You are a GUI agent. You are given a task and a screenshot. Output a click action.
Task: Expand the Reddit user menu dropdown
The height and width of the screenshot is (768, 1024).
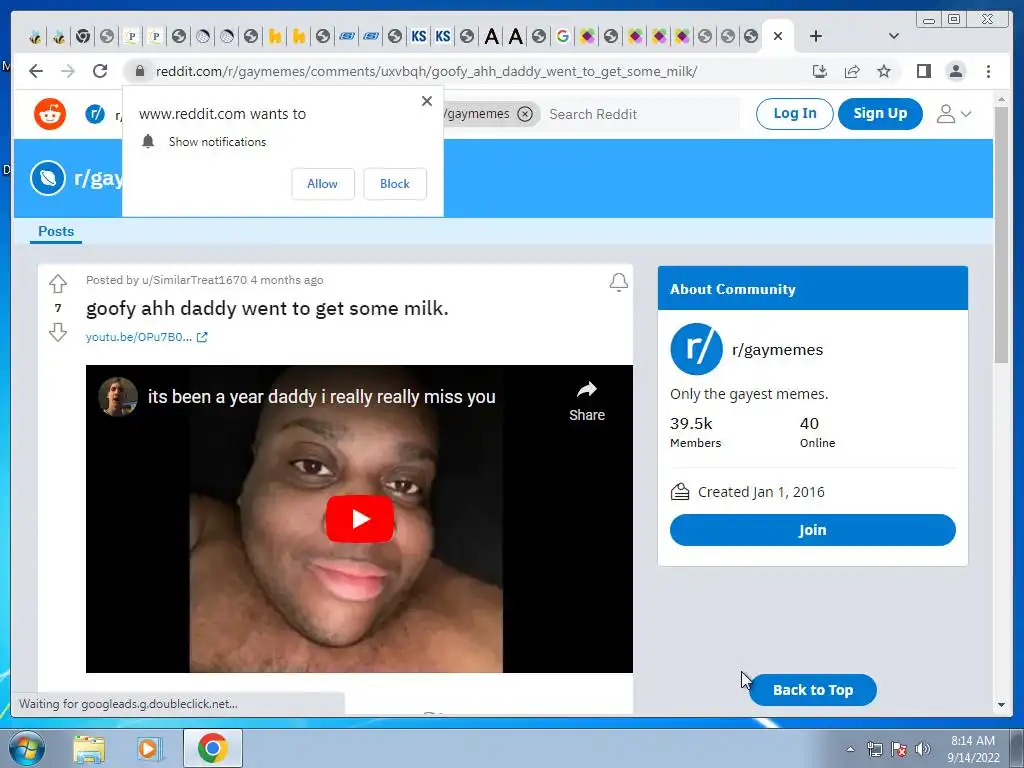(x=954, y=114)
